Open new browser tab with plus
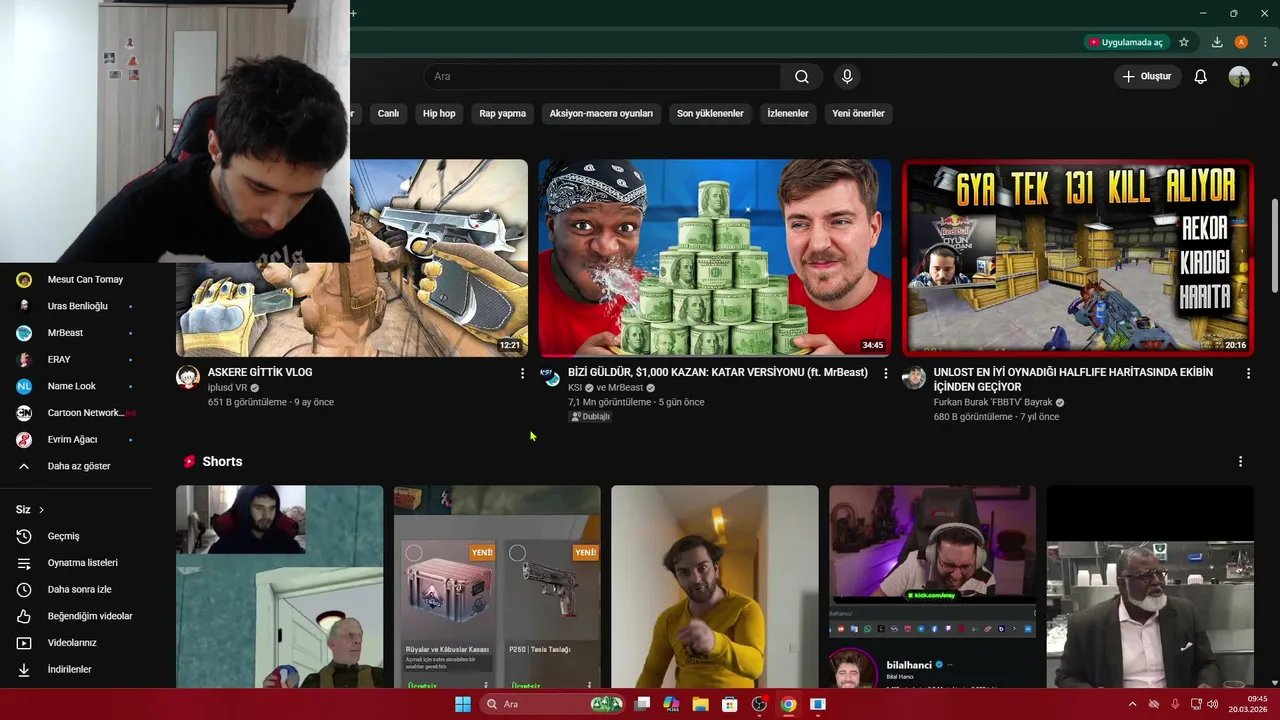 (353, 13)
